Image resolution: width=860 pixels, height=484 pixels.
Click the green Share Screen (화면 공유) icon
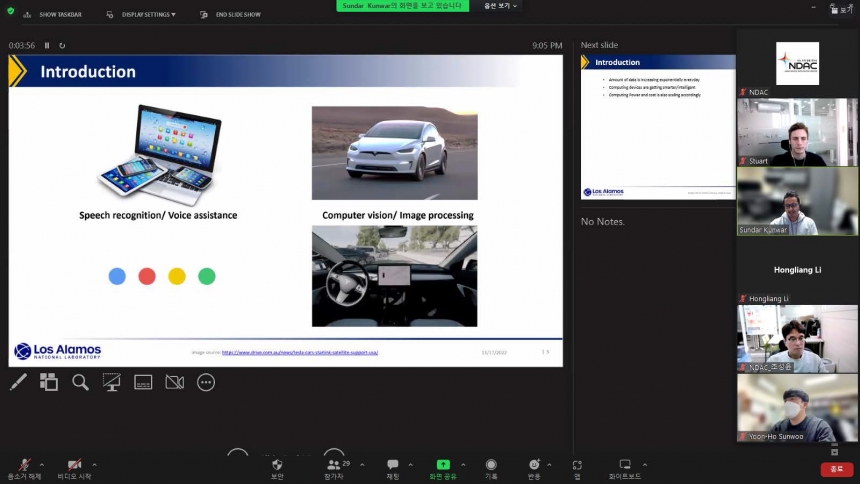(443, 465)
